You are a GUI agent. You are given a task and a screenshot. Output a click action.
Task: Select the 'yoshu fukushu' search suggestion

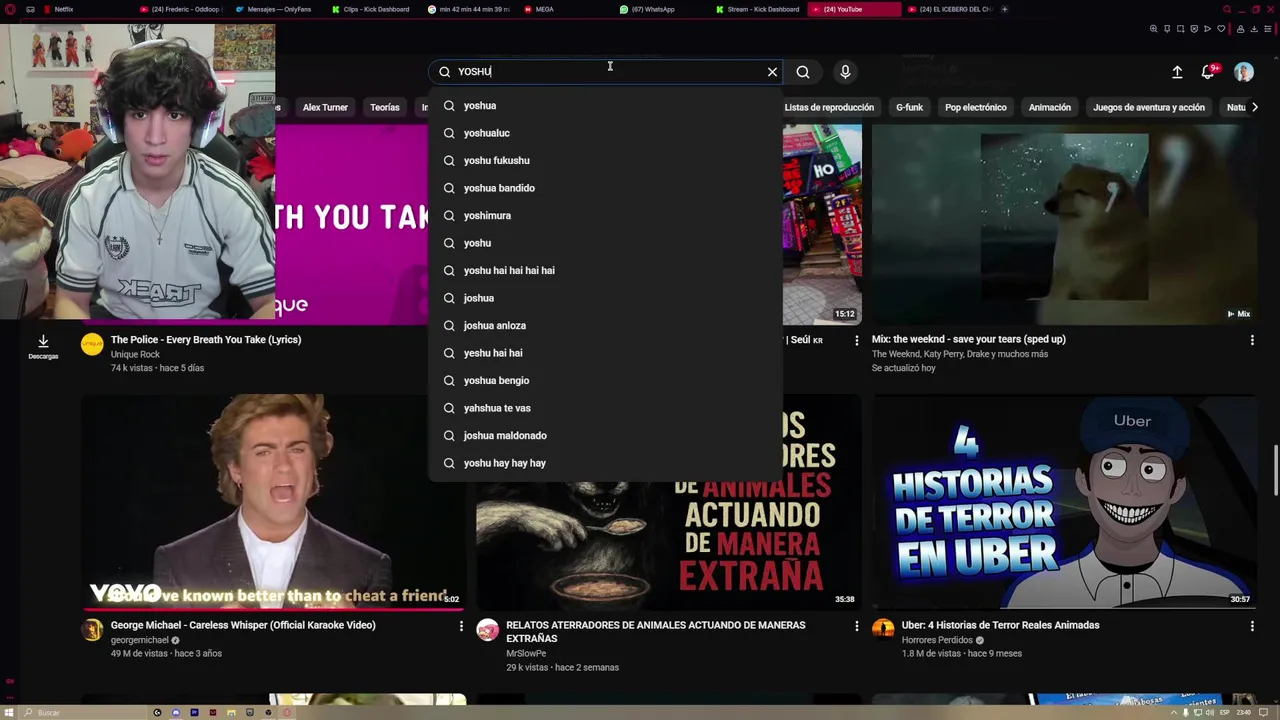pos(606,161)
